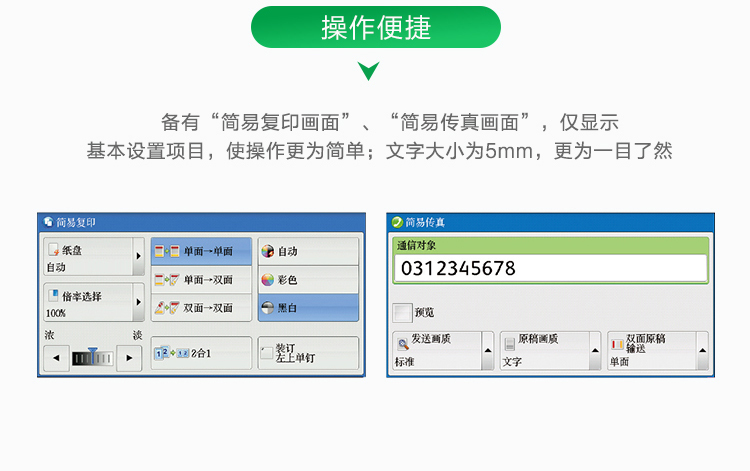Screen dimensions: 750x471
Task: Open the 双面原稿输送 duplex setting
Action: pos(652,351)
